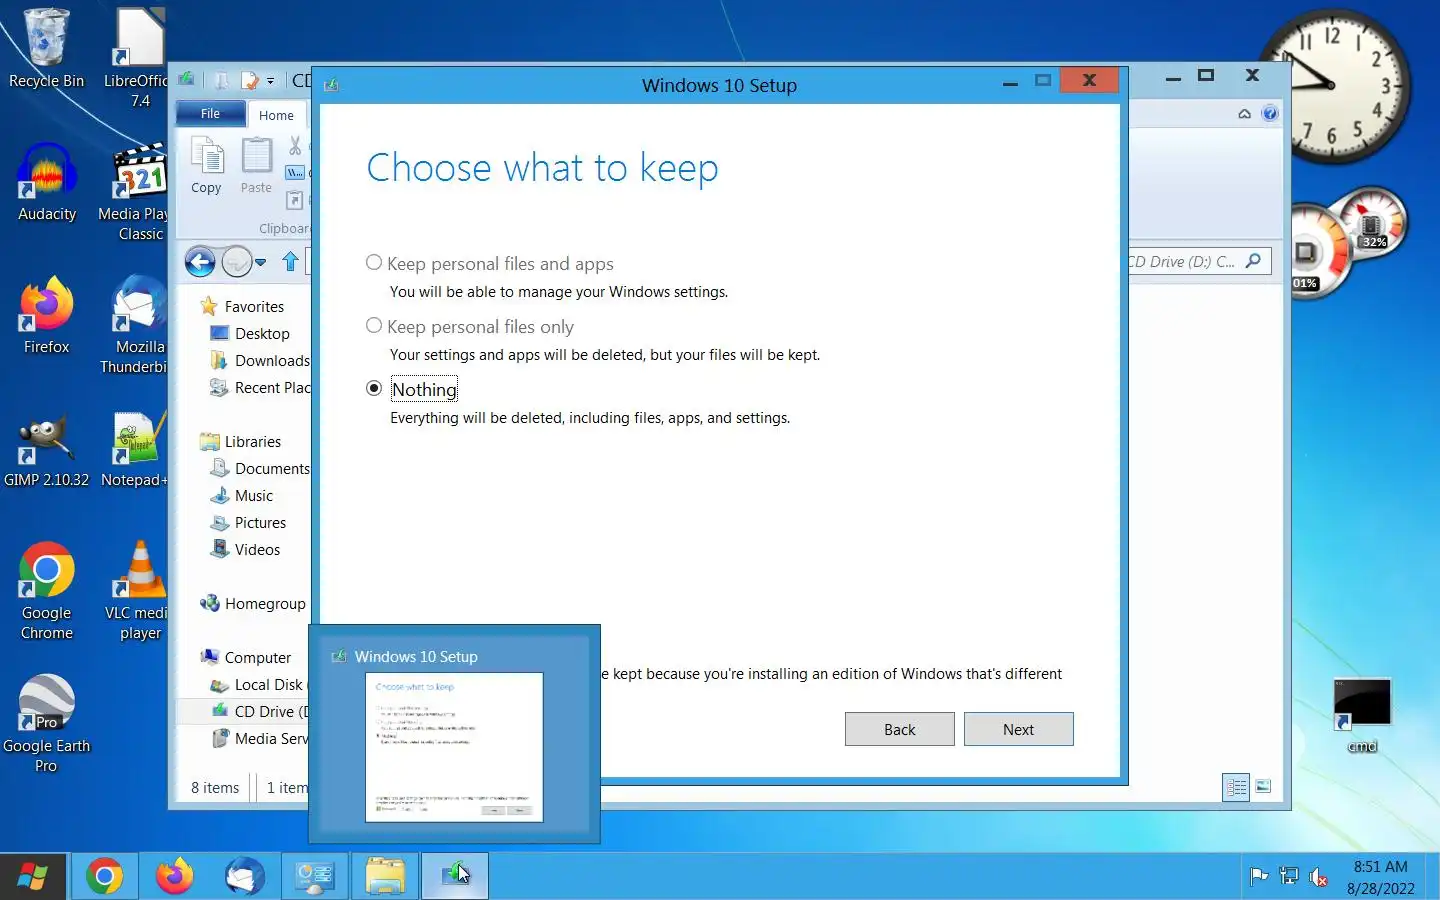The height and width of the screenshot is (900, 1440).
Task: Open the Google Earth Pro desktop shortcut
Action: point(46,723)
